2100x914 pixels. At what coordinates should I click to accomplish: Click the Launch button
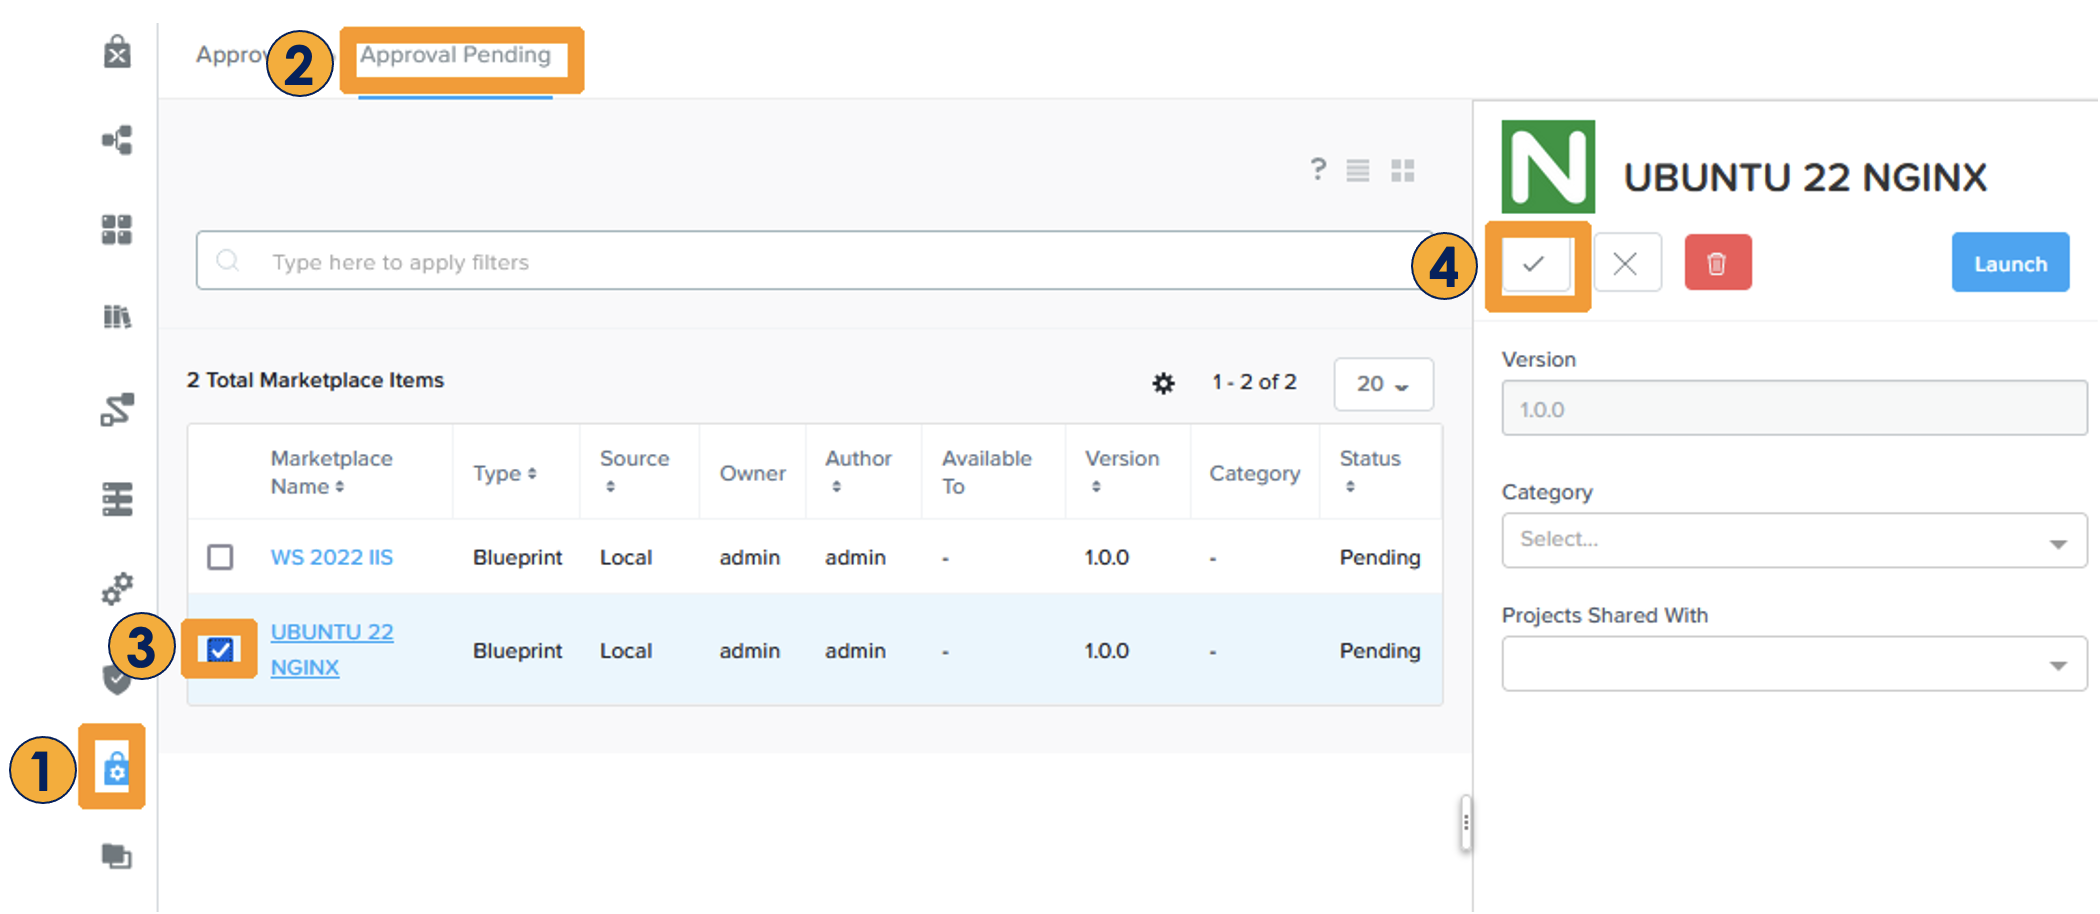[x=2010, y=263]
